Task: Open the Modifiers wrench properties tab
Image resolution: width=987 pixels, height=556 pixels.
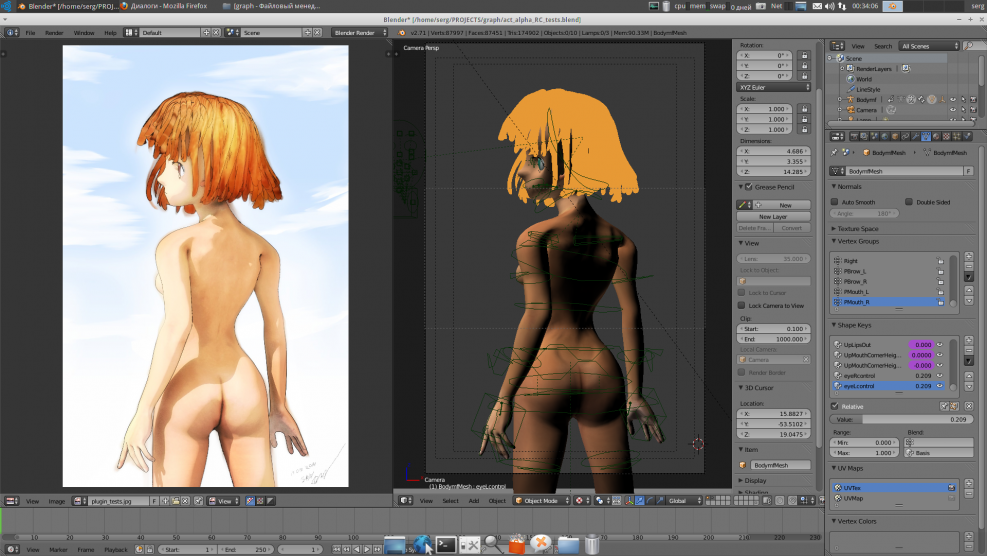Action: (915, 136)
